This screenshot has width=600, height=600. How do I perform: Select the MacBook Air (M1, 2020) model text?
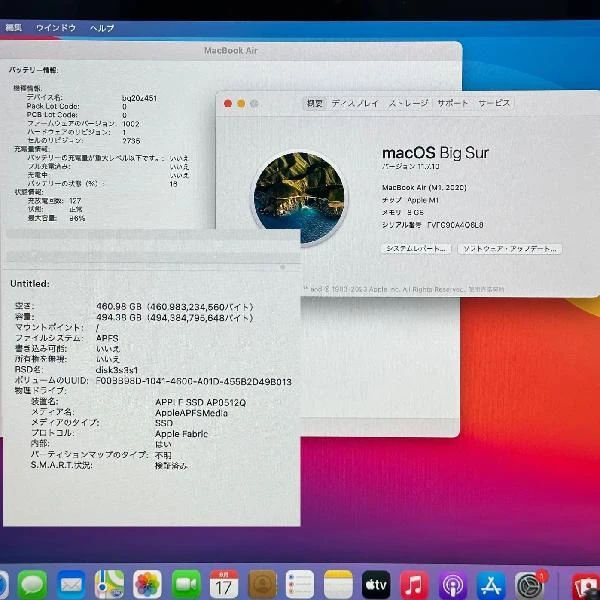[424, 188]
